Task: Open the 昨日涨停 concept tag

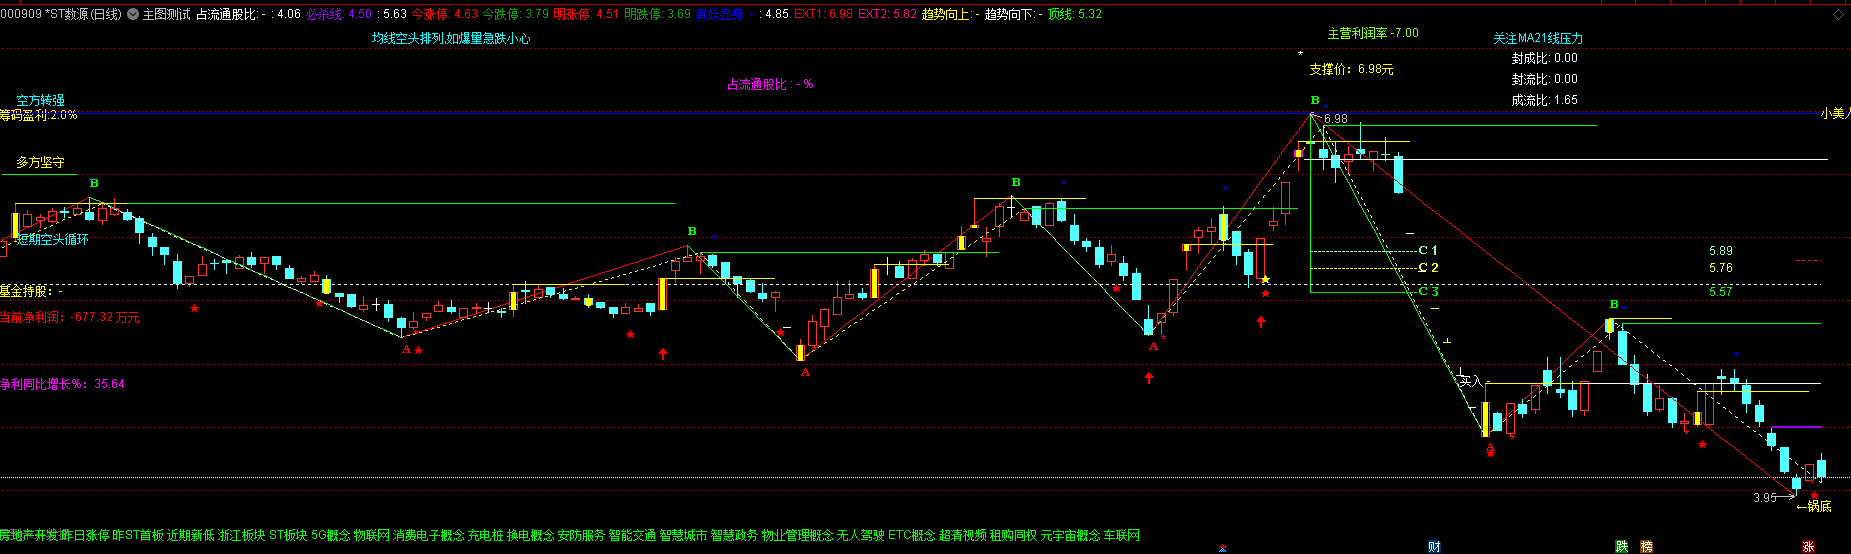Action: coord(85,535)
